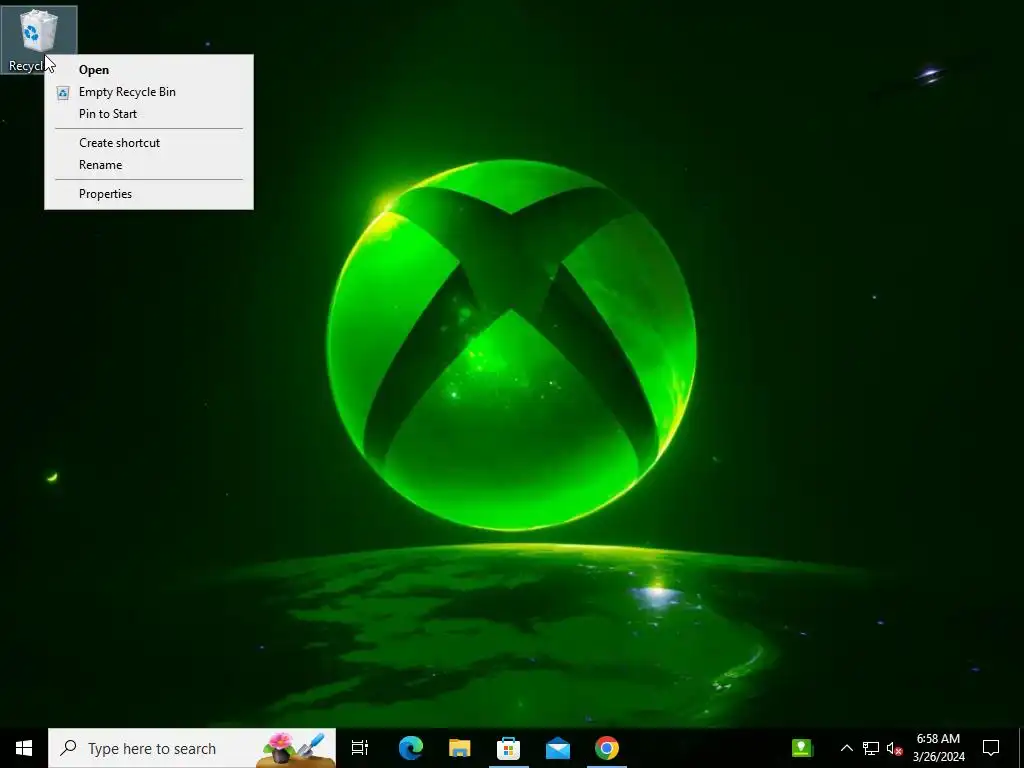Open Properties from the context menu
The height and width of the screenshot is (768, 1024).
(149, 194)
